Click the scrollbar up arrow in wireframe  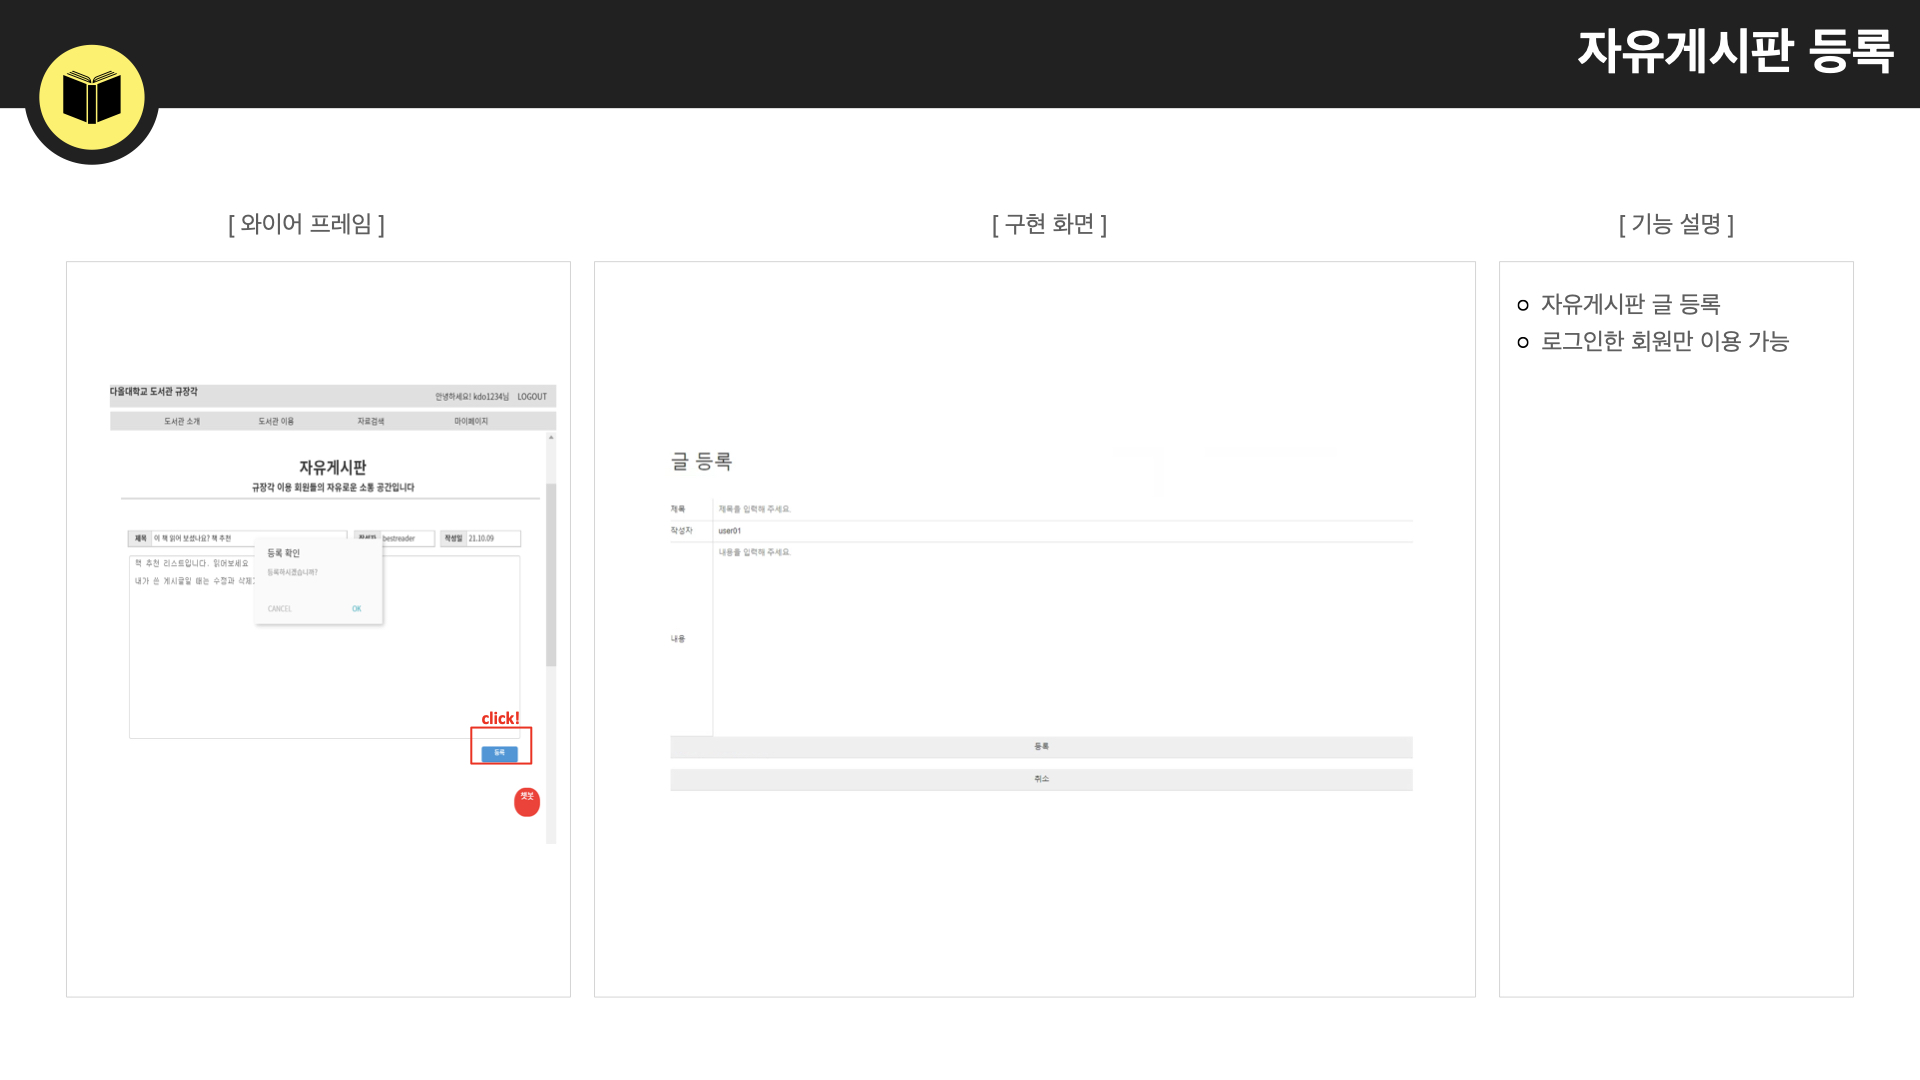tap(551, 438)
